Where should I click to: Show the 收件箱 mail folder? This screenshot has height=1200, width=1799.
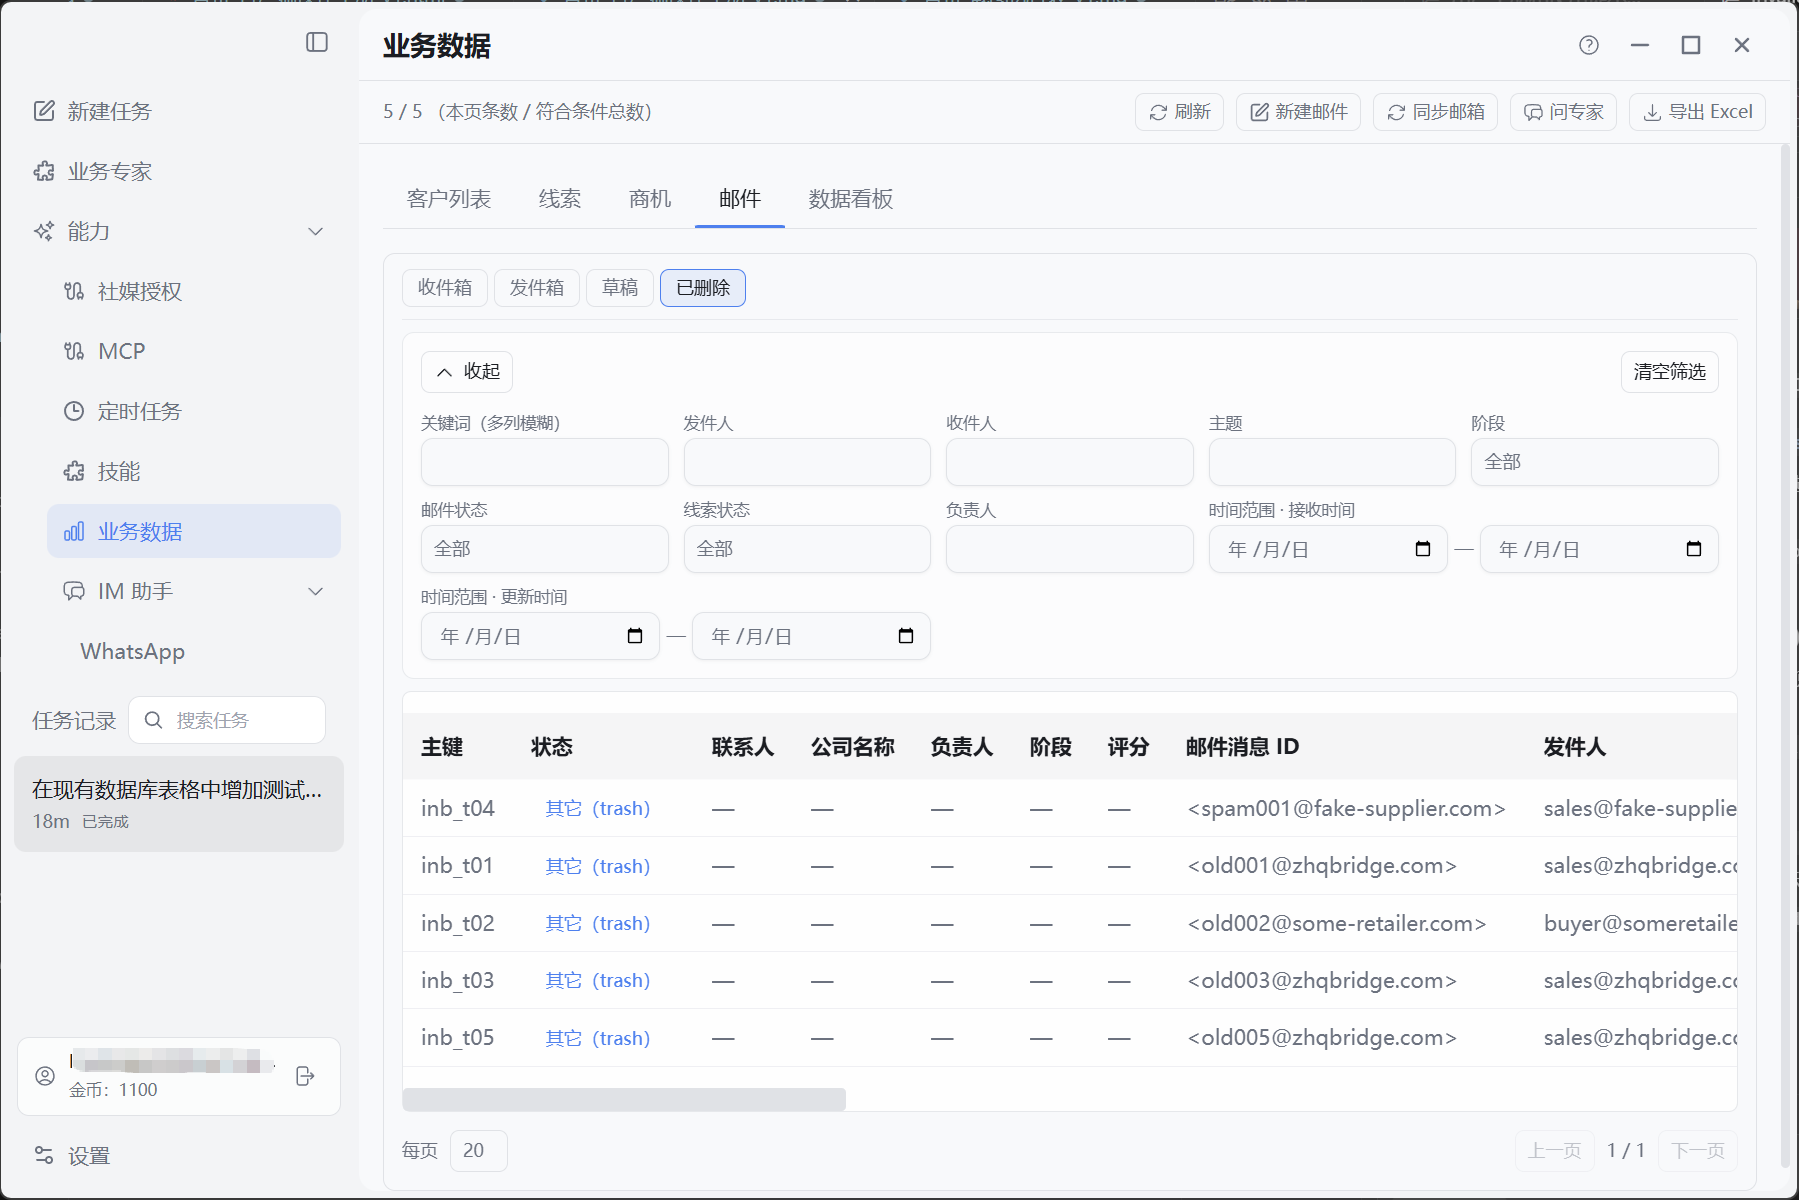click(445, 288)
